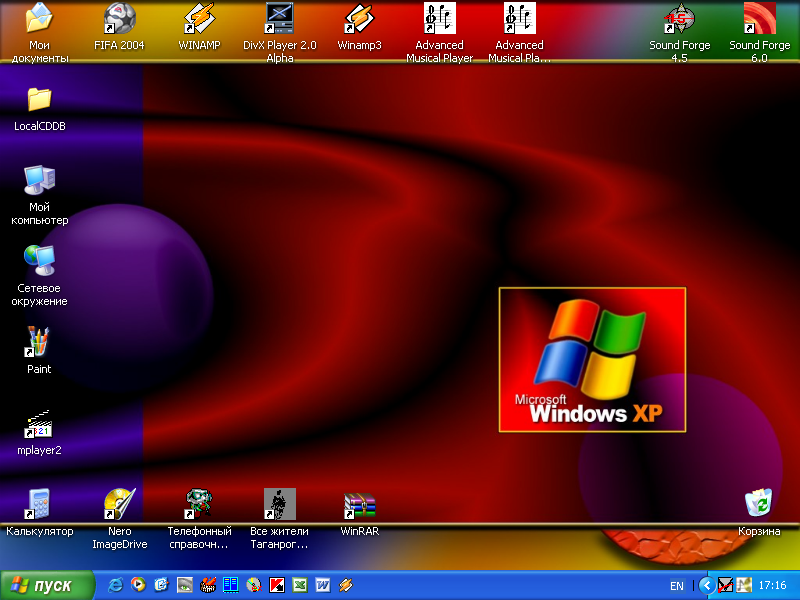
Task: Click the crossed-out mail tray icon
Action: click(725, 585)
